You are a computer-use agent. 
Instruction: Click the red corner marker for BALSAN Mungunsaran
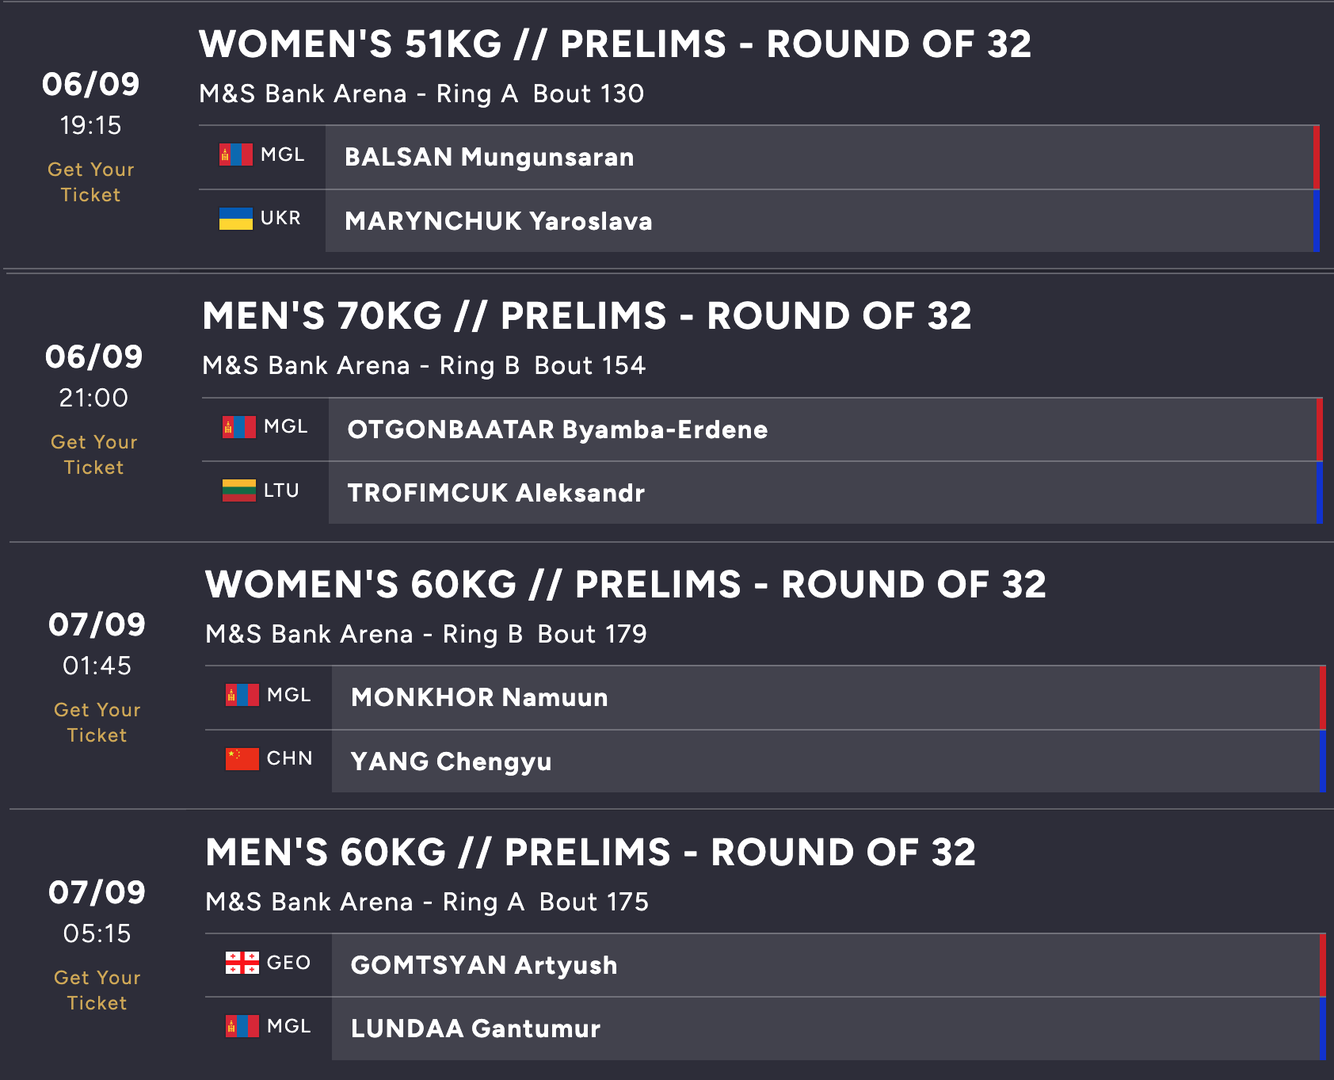(x=1316, y=157)
